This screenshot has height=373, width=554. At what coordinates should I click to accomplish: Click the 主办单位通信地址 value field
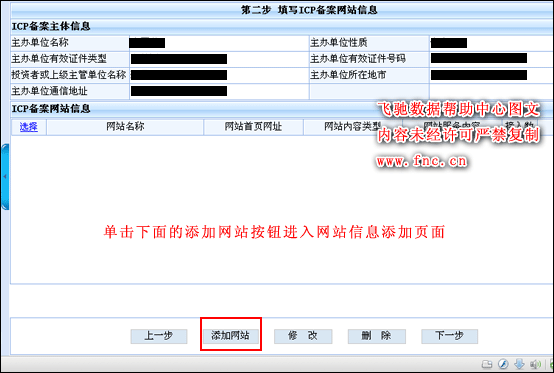pyautogui.click(x=219, y=91)
